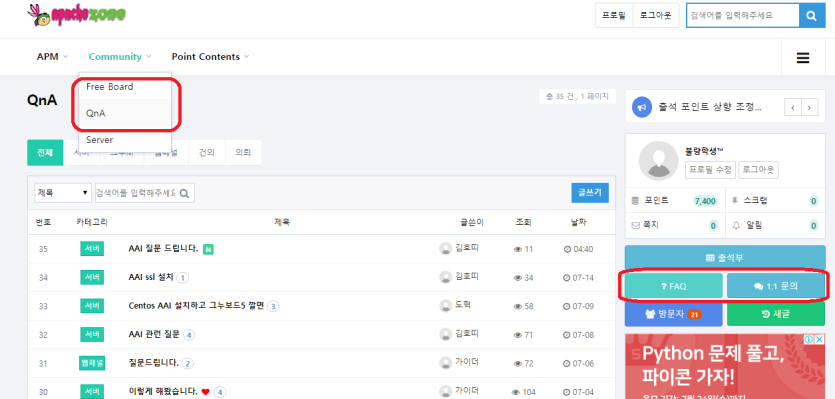Click the ad info icon

[808, 339]
